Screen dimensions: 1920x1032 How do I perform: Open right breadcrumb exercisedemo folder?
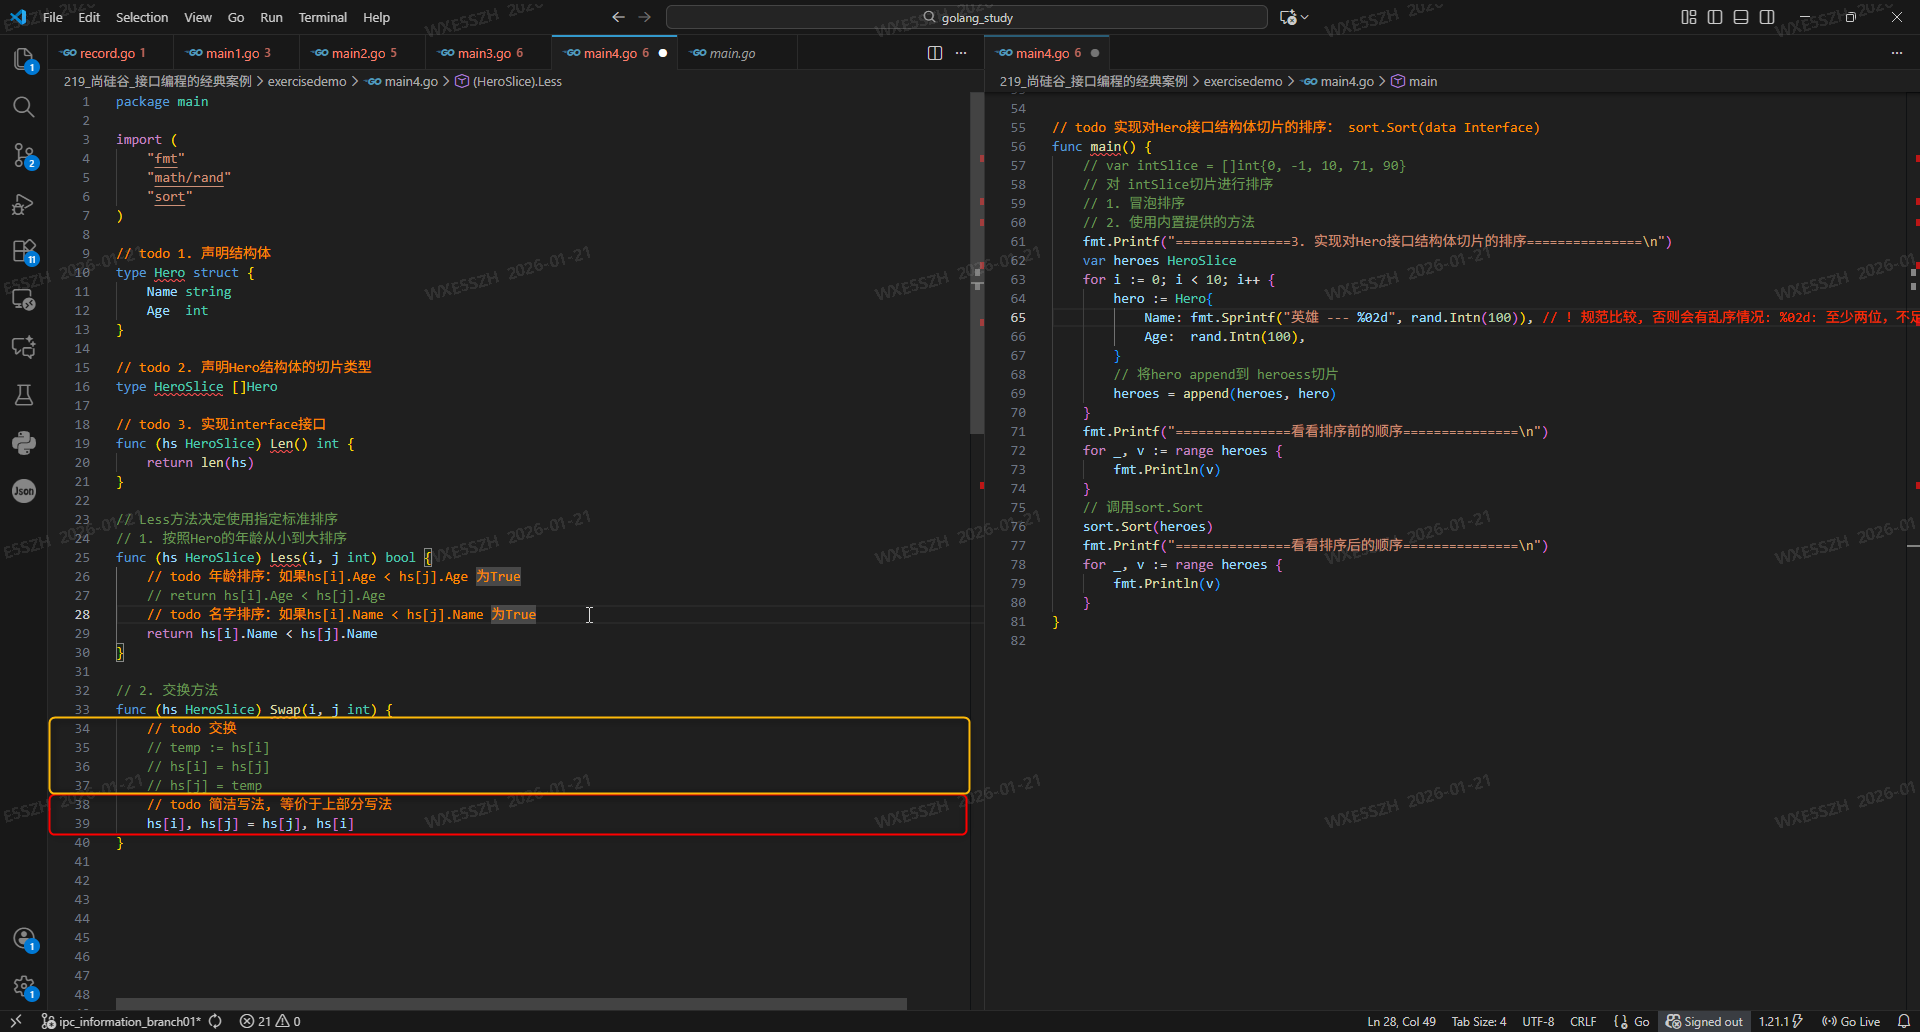(1243, 81)
